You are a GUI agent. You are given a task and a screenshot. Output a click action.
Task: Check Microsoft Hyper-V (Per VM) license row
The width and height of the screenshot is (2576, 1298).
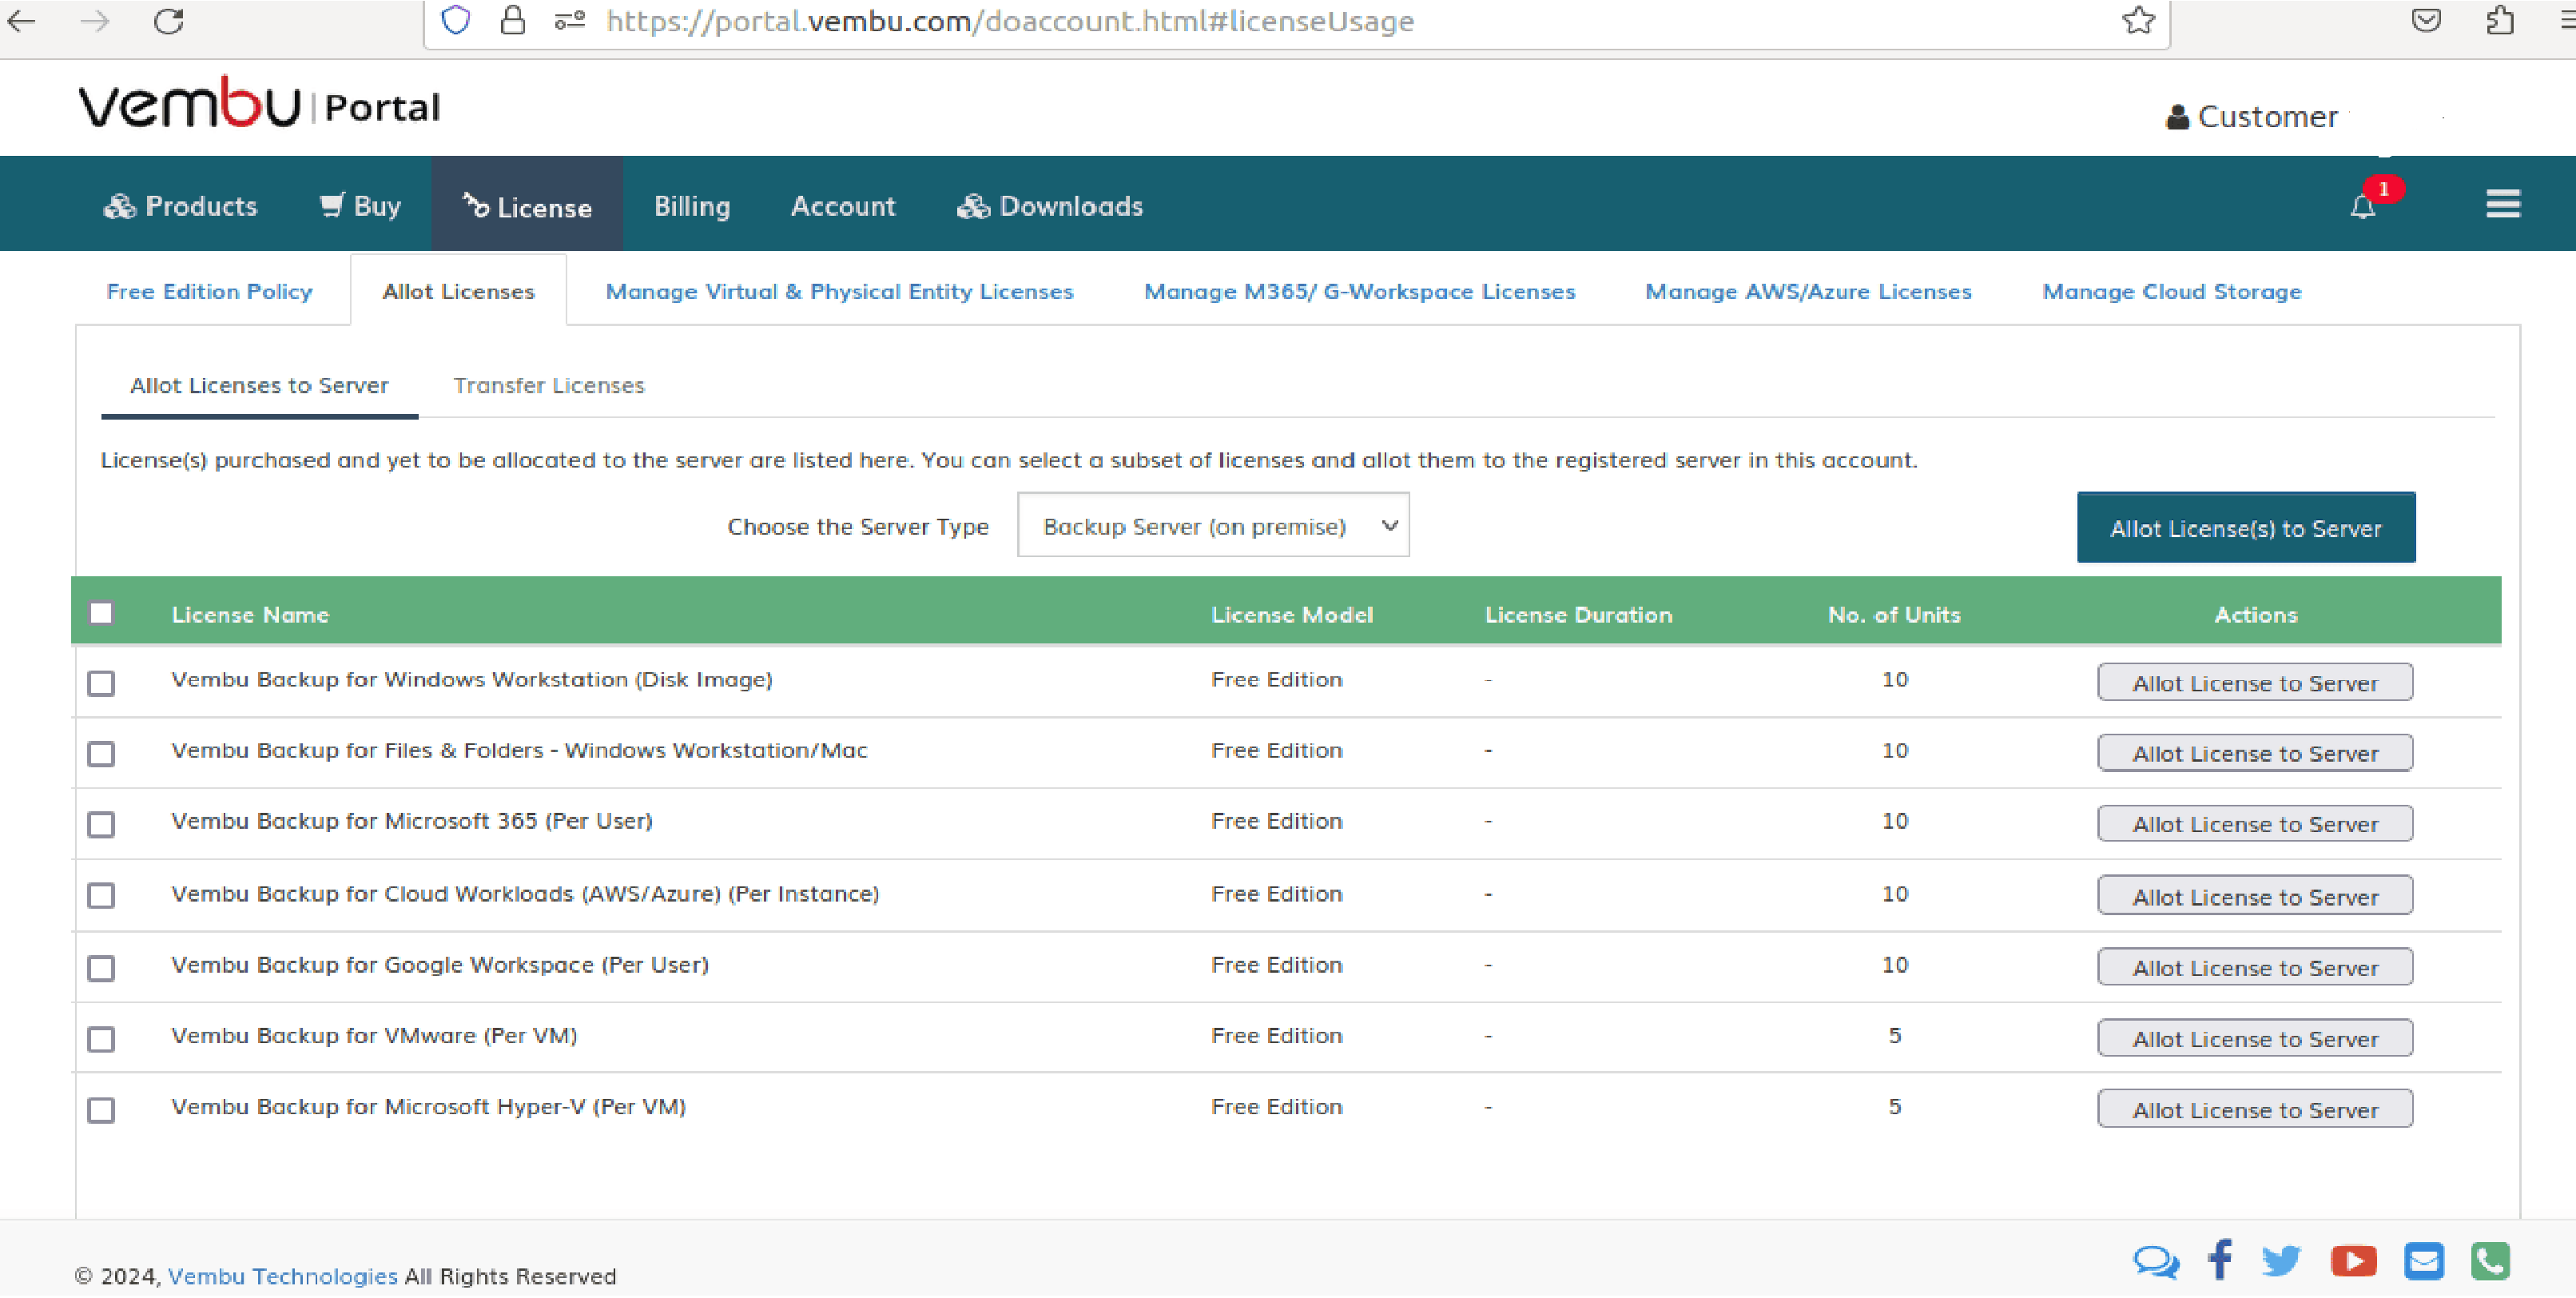tap(101, 1110)
